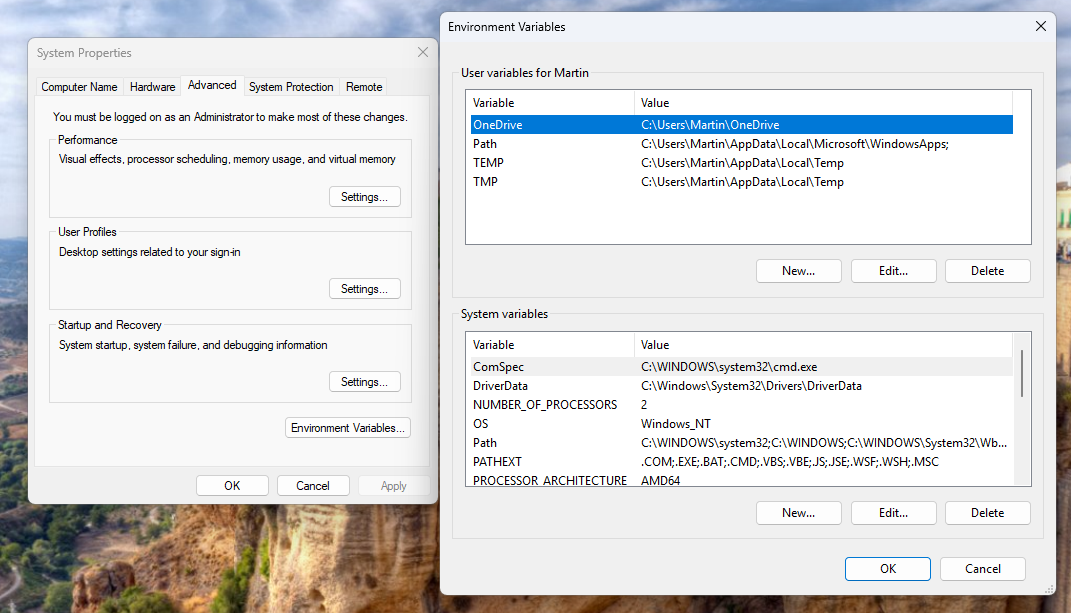Image resolution: width=1071 pixels, height=613 pixels.
Task: Select the user Path variable with WindowsApps value
Action: [742, 144]
